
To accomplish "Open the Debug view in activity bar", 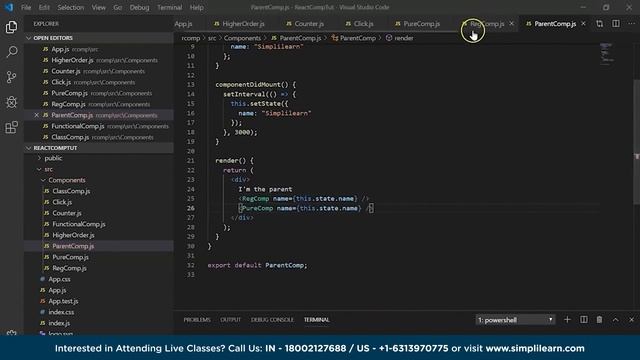I will click(x=11, y=102).
